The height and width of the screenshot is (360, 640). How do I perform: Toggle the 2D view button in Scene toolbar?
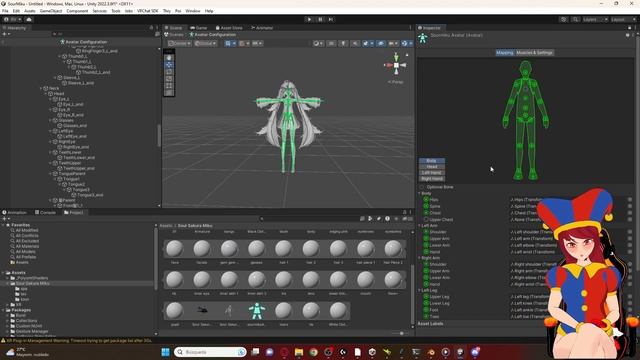331,43
